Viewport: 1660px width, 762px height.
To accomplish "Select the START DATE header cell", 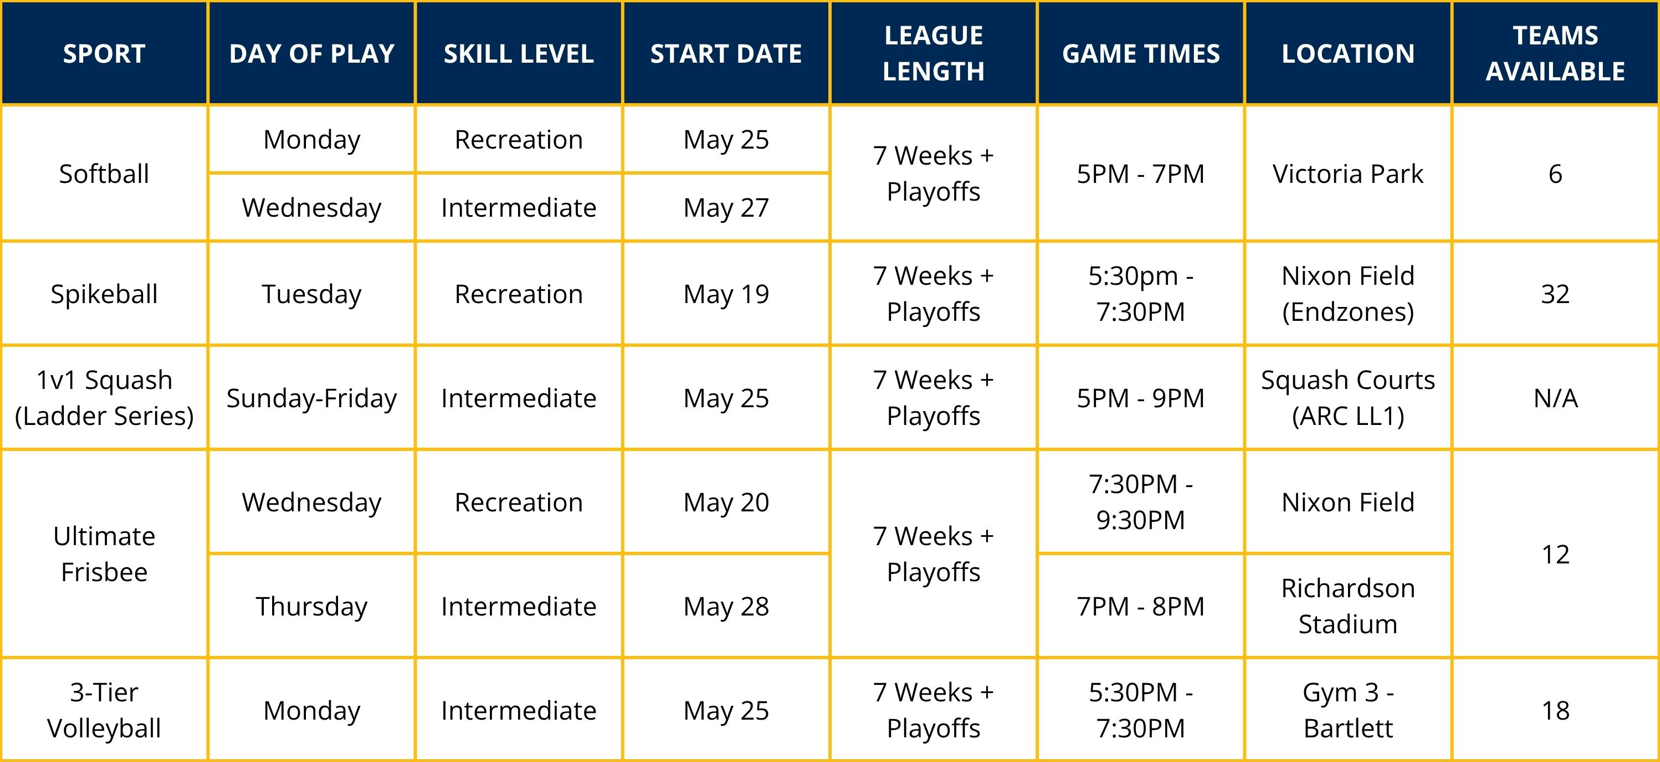I will pyautogui.click(x=726, y=53).
